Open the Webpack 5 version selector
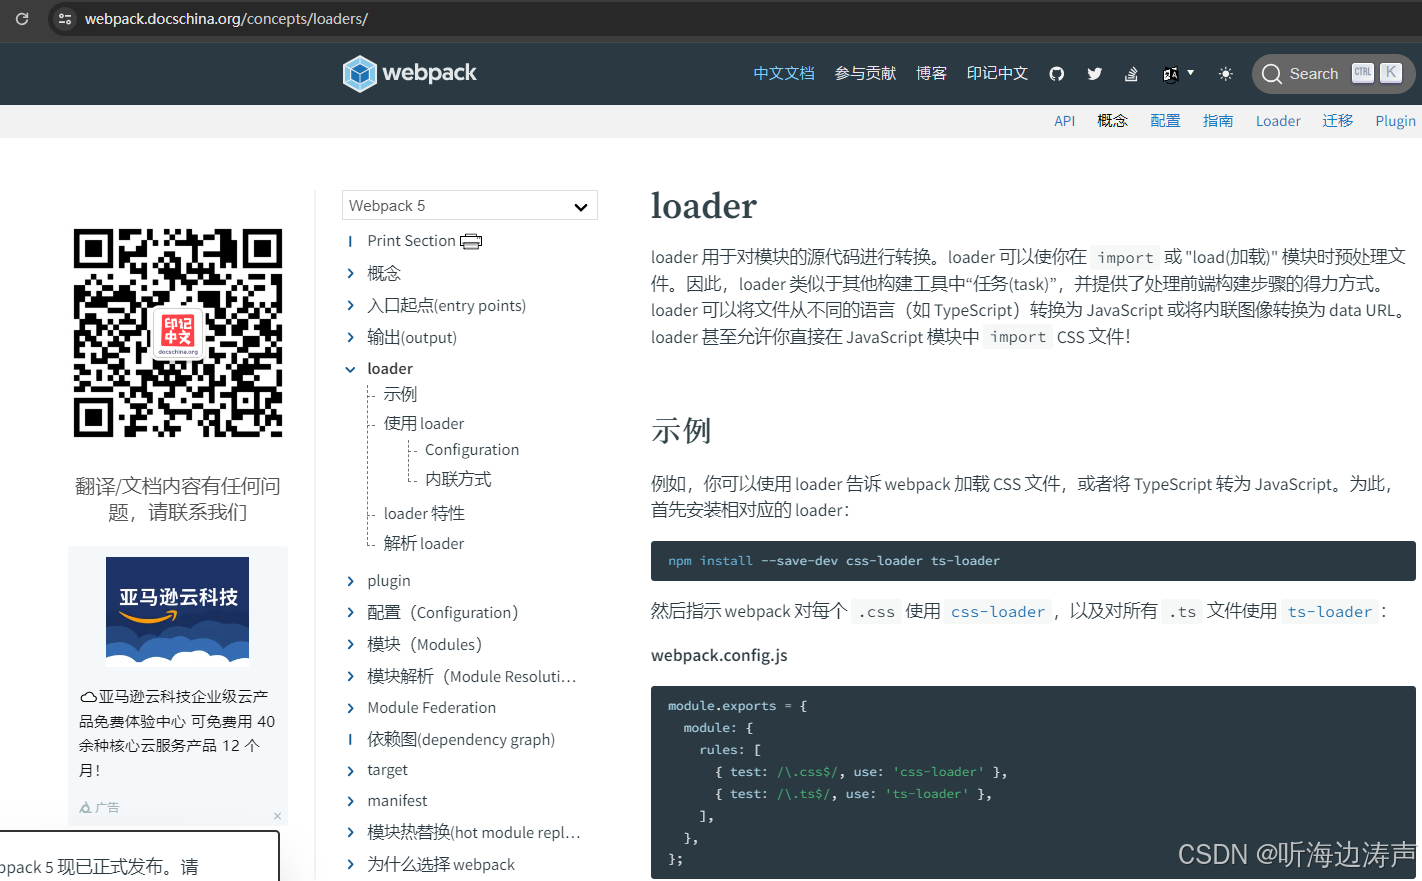1422x881 pixels. point(469,205)
